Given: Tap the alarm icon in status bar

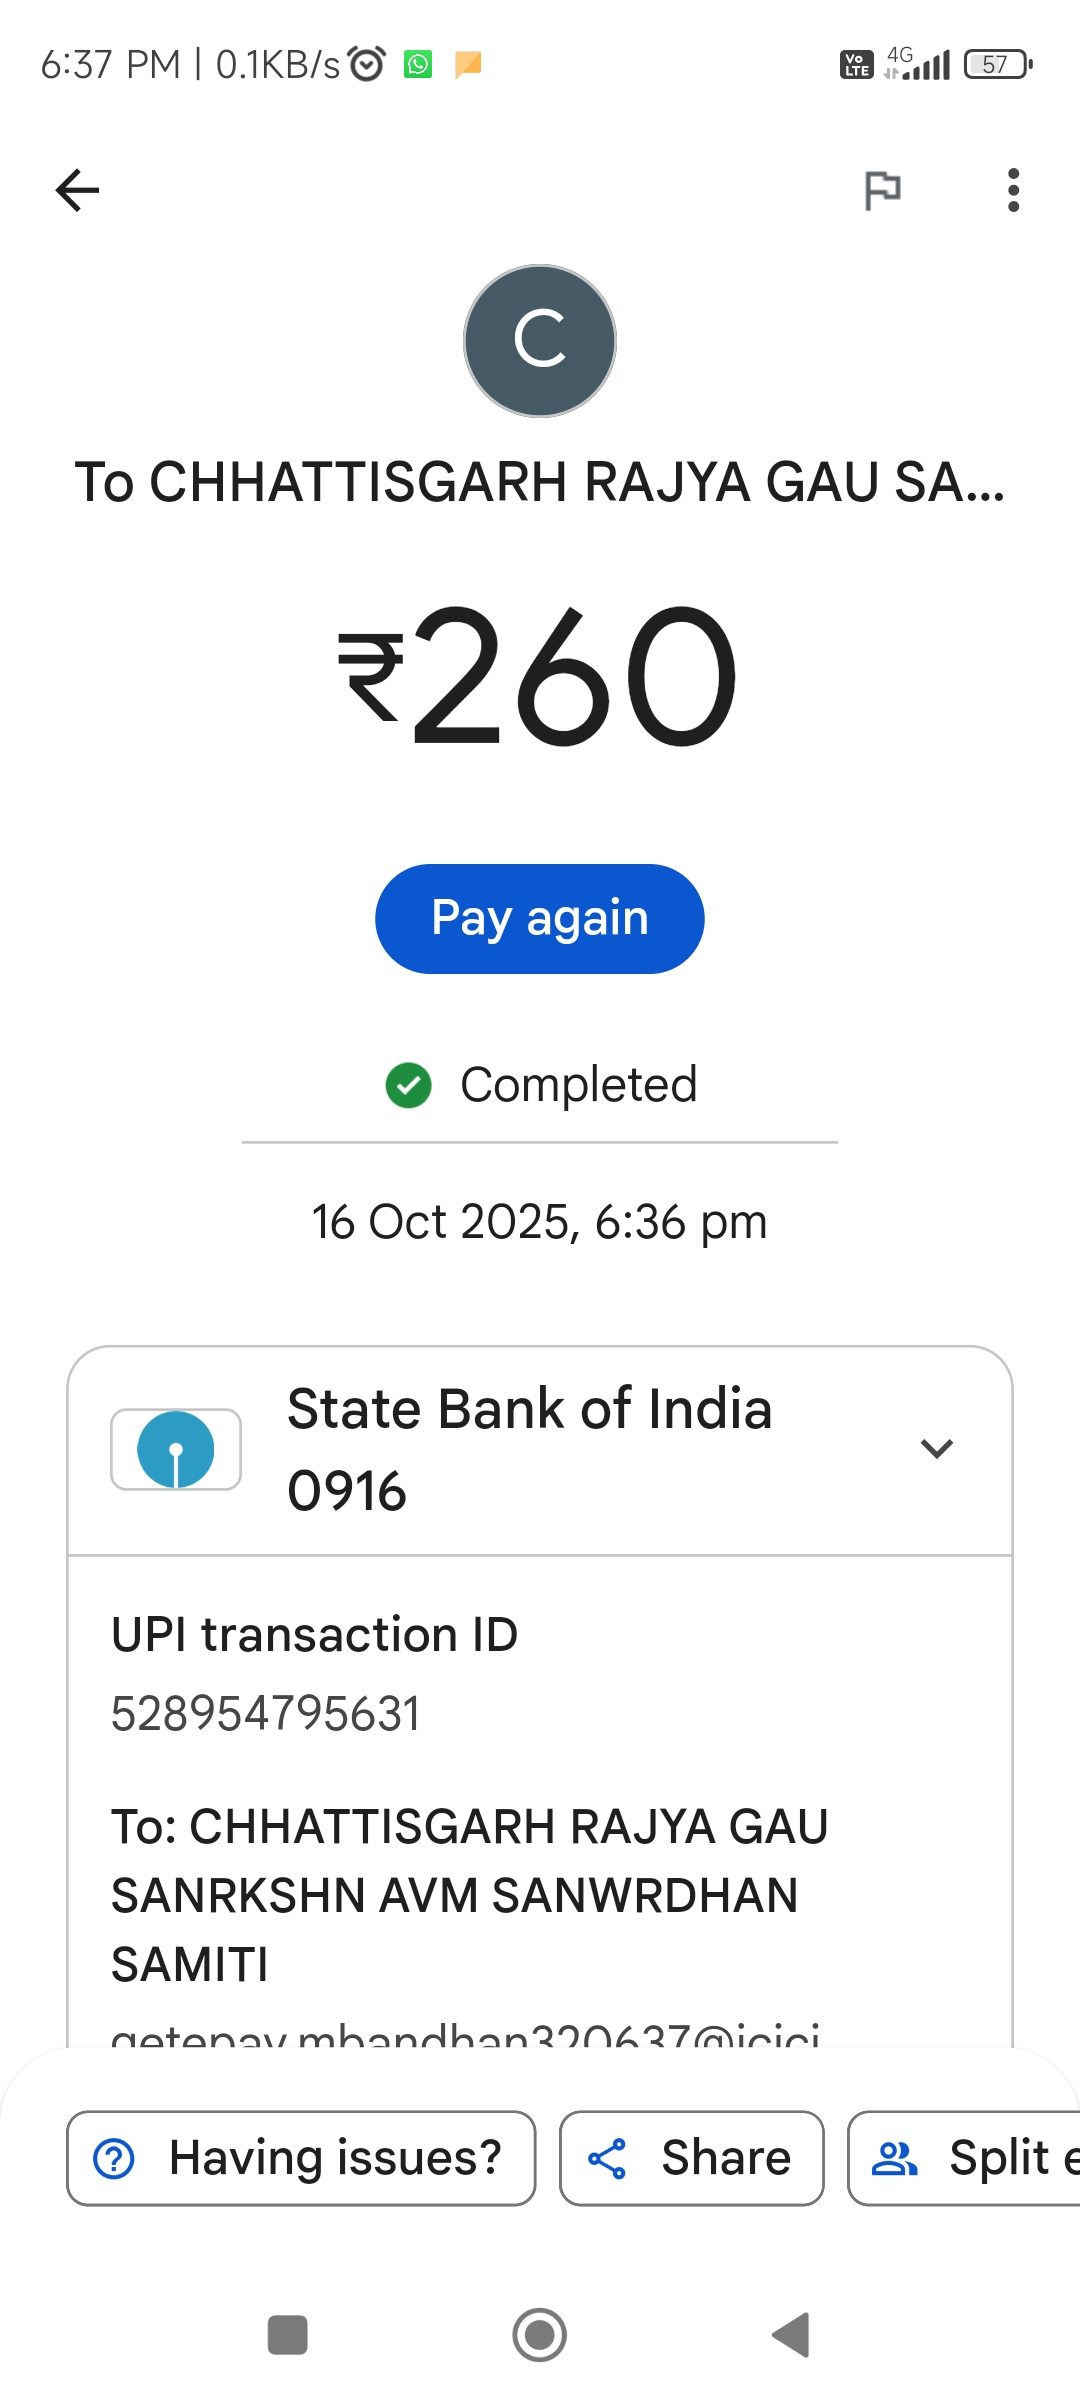Looking at the screenshot, I should [x=367, y=64].
